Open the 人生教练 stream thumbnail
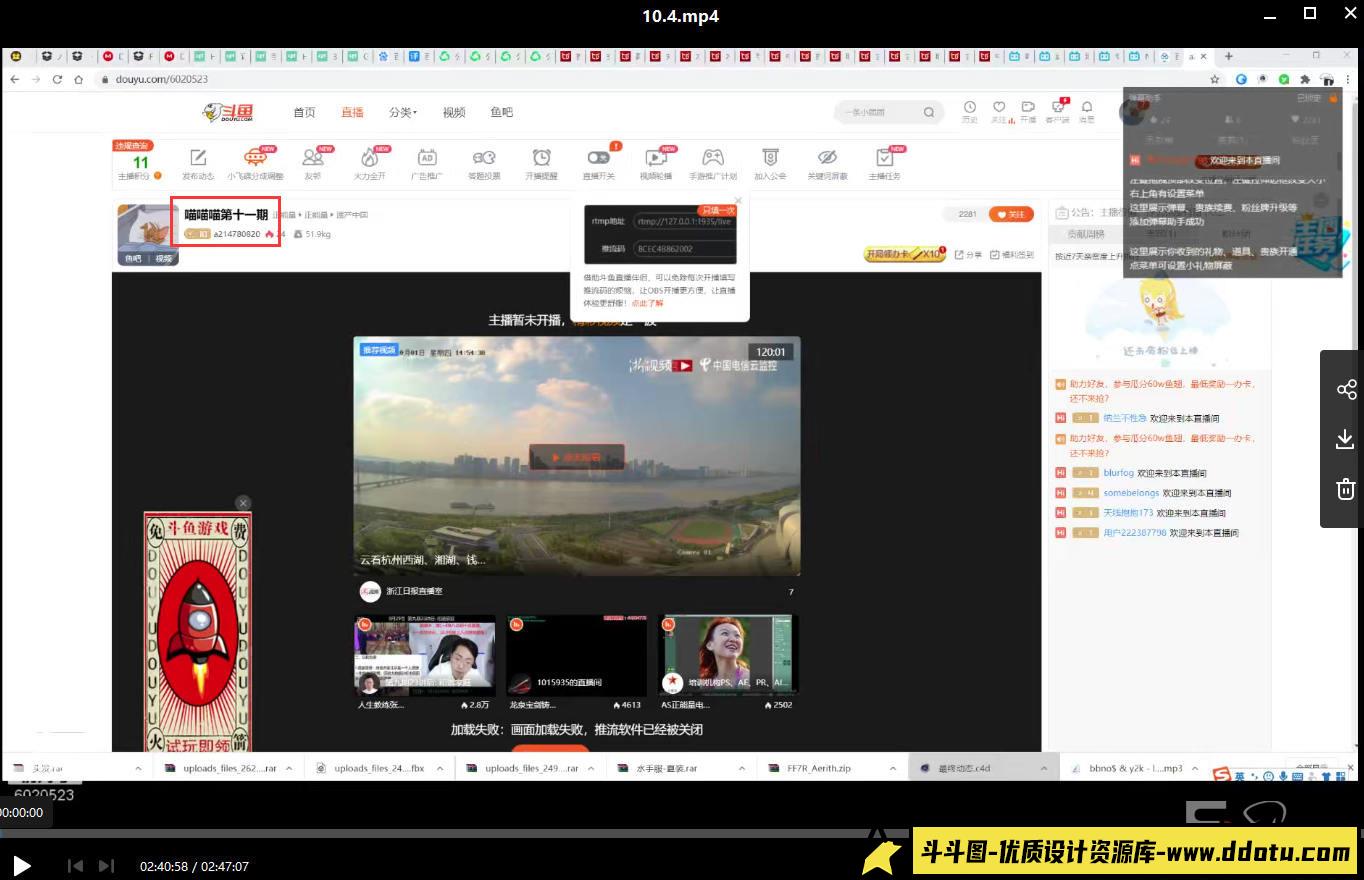The width and height of the screenshot is (1364, 880). click(x=425, y=655)
